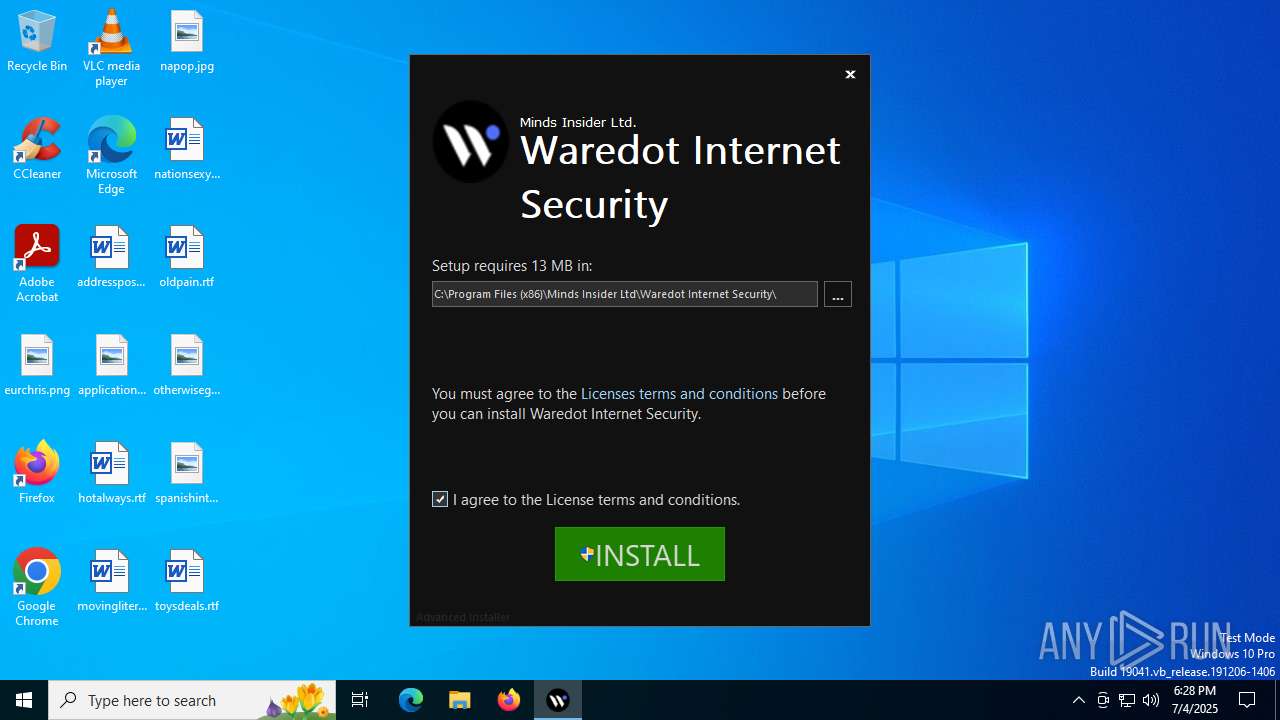Click the Setup requires 13 MB label
The height and width of the screenshot is (720, 1280).
(512, 266)
